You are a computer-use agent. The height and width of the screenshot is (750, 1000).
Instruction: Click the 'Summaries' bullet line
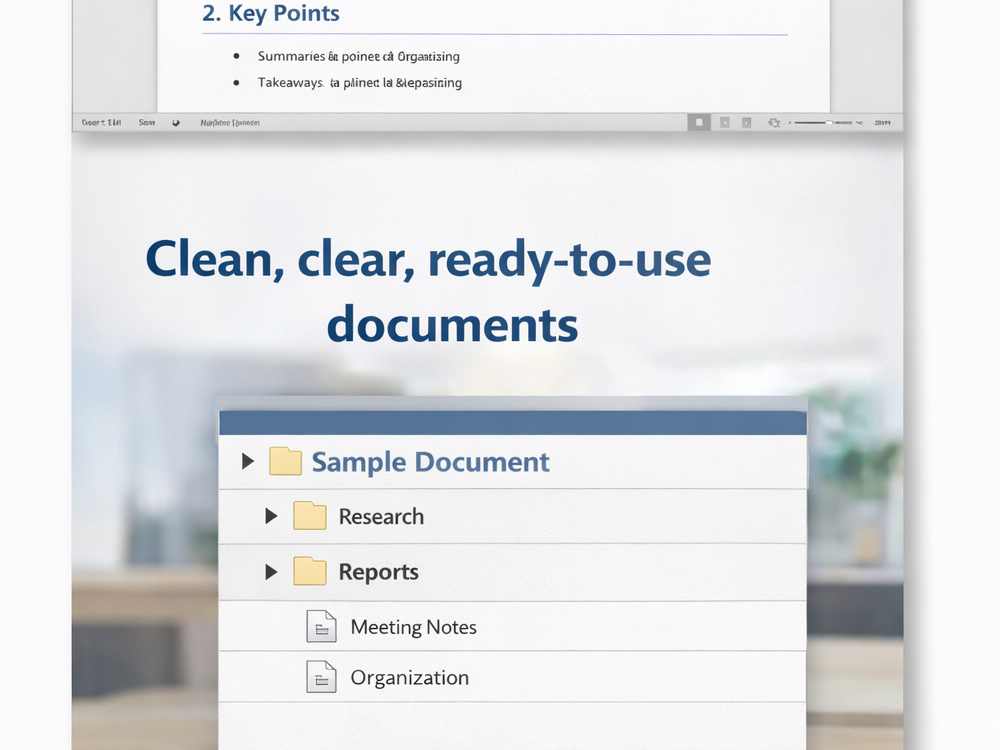[x=358, y=56]
